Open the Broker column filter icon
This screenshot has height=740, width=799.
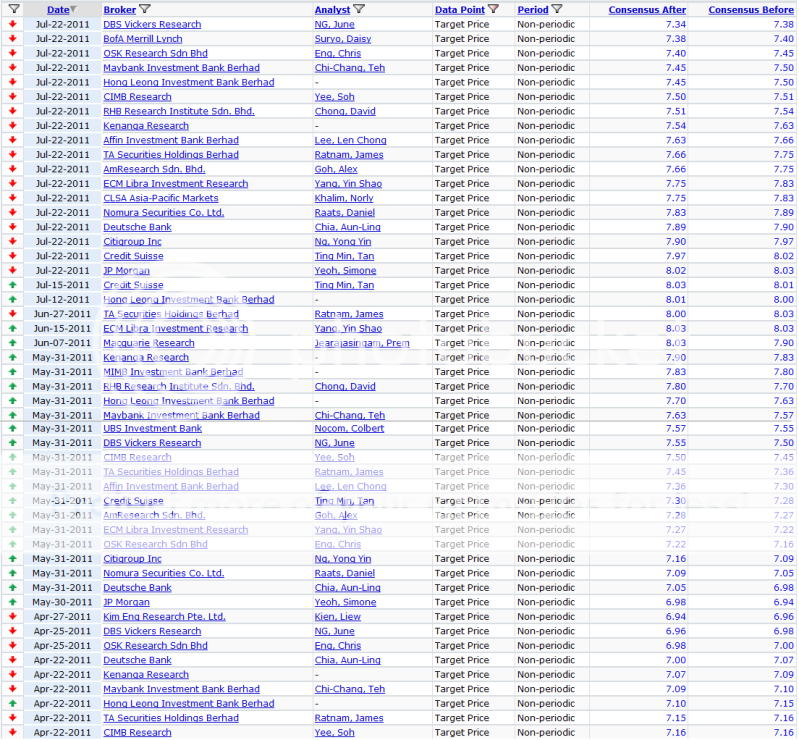pyautogui.click(x=145, y=9)
